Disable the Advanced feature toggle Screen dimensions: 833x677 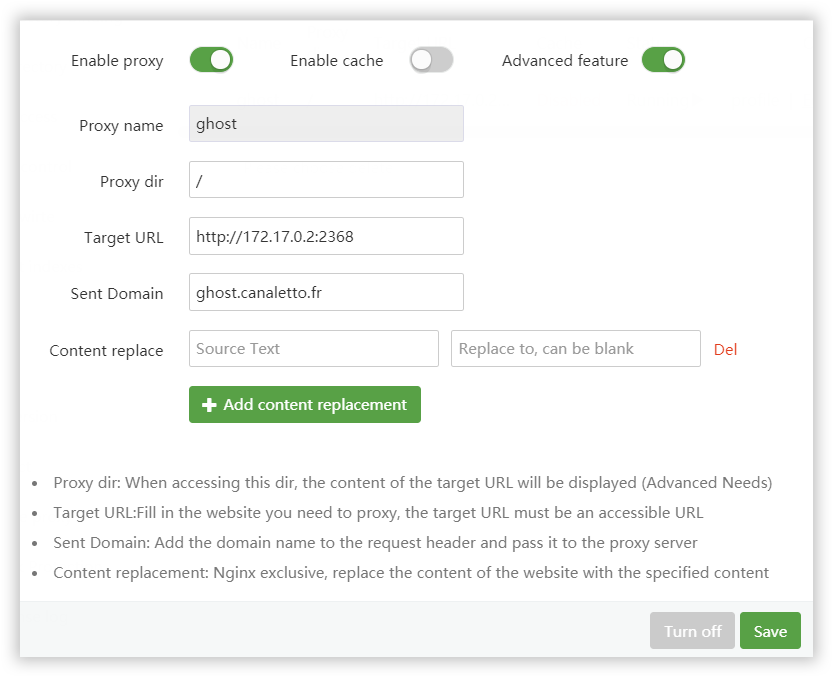pyautogui.click(x=663, y=60)
